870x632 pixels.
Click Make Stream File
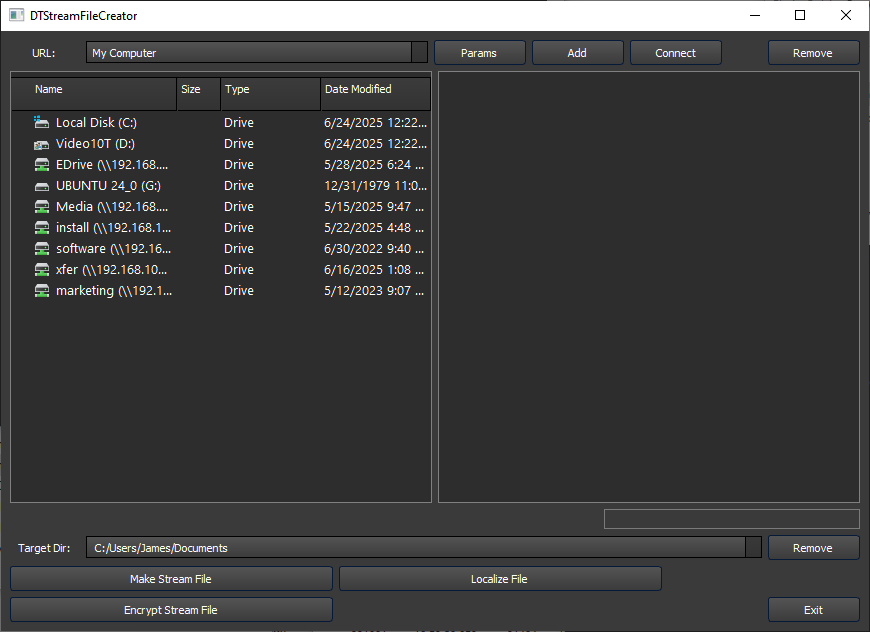click(x=171, y=579)
